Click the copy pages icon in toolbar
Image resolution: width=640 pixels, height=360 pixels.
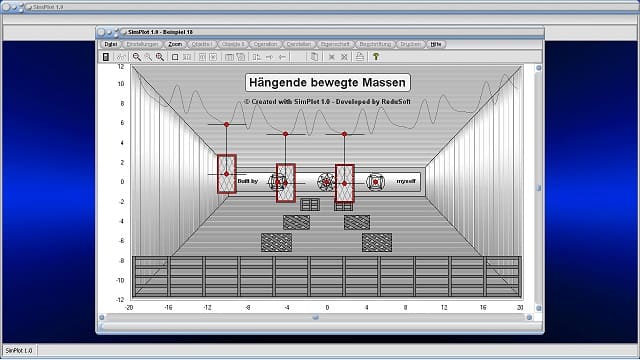314,57
